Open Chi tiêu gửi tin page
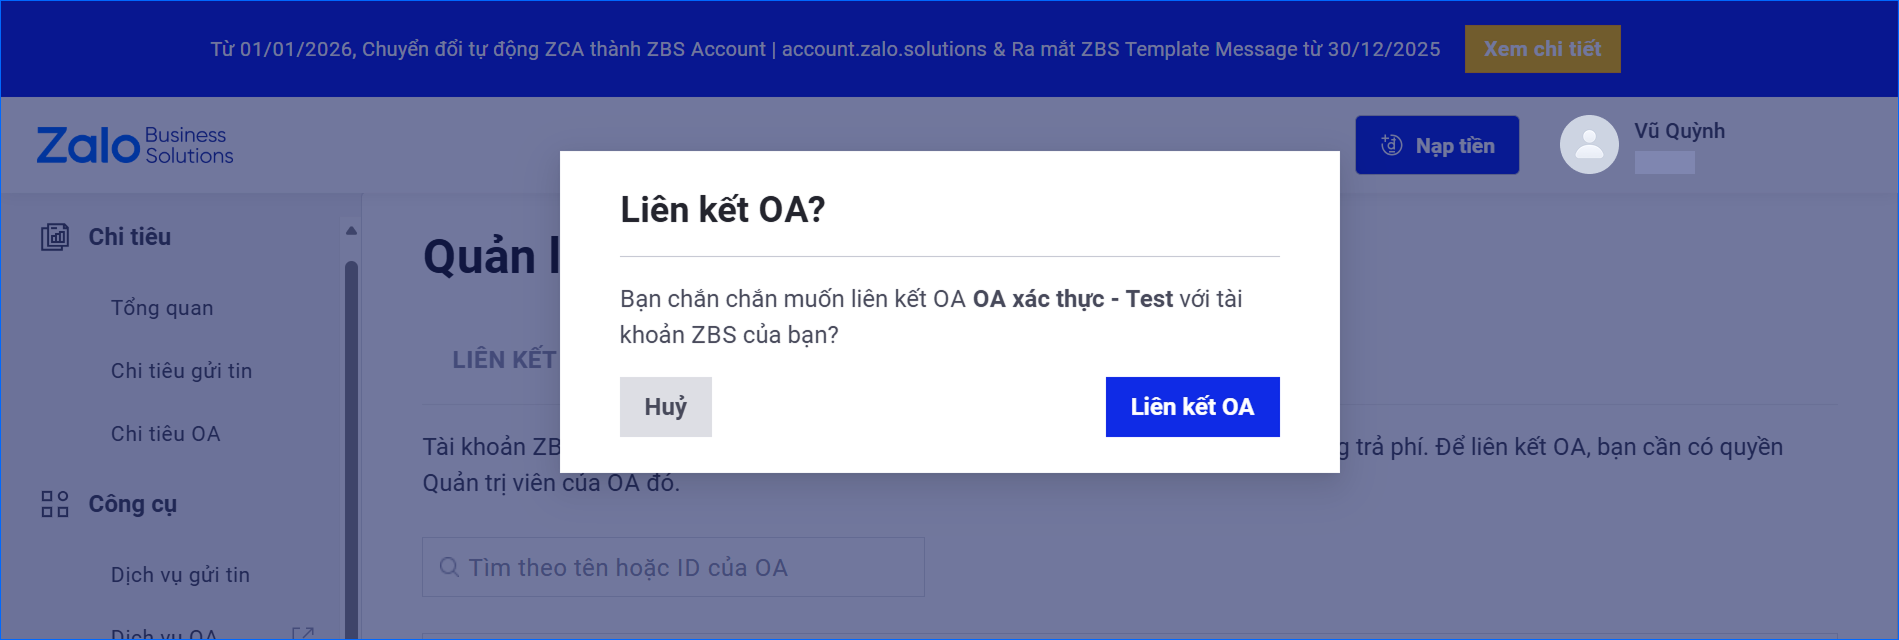The image size is (1899, 640). (181, 371)
